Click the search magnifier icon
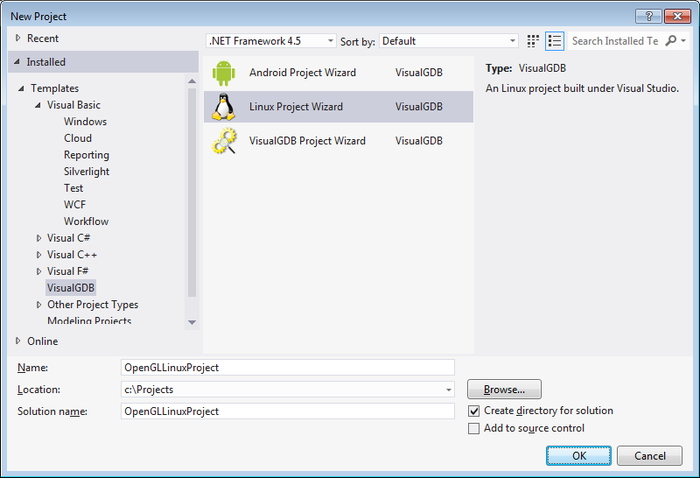700x478 pixels. pyautogui.click(x=671, y=41)
